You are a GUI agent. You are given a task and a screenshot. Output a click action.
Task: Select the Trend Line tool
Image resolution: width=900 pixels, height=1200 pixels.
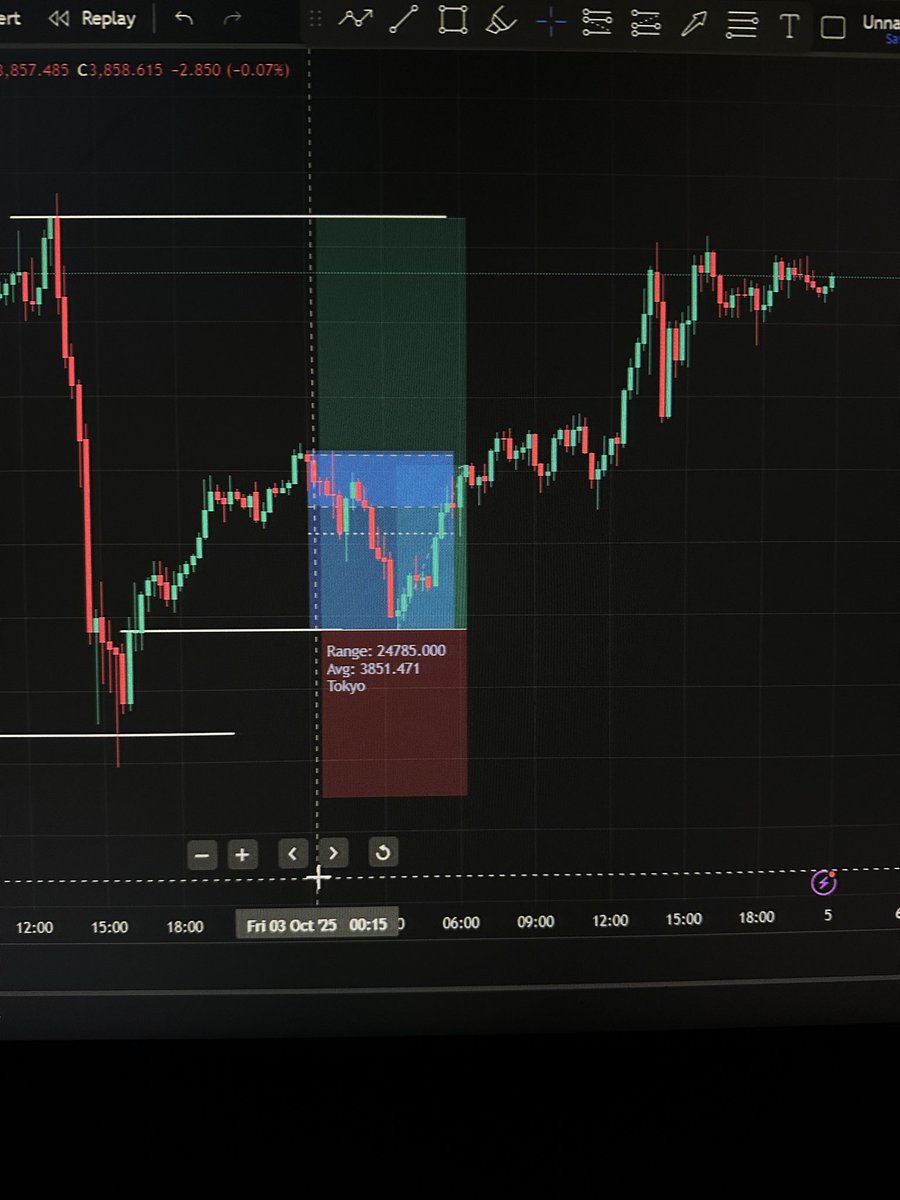404,20
